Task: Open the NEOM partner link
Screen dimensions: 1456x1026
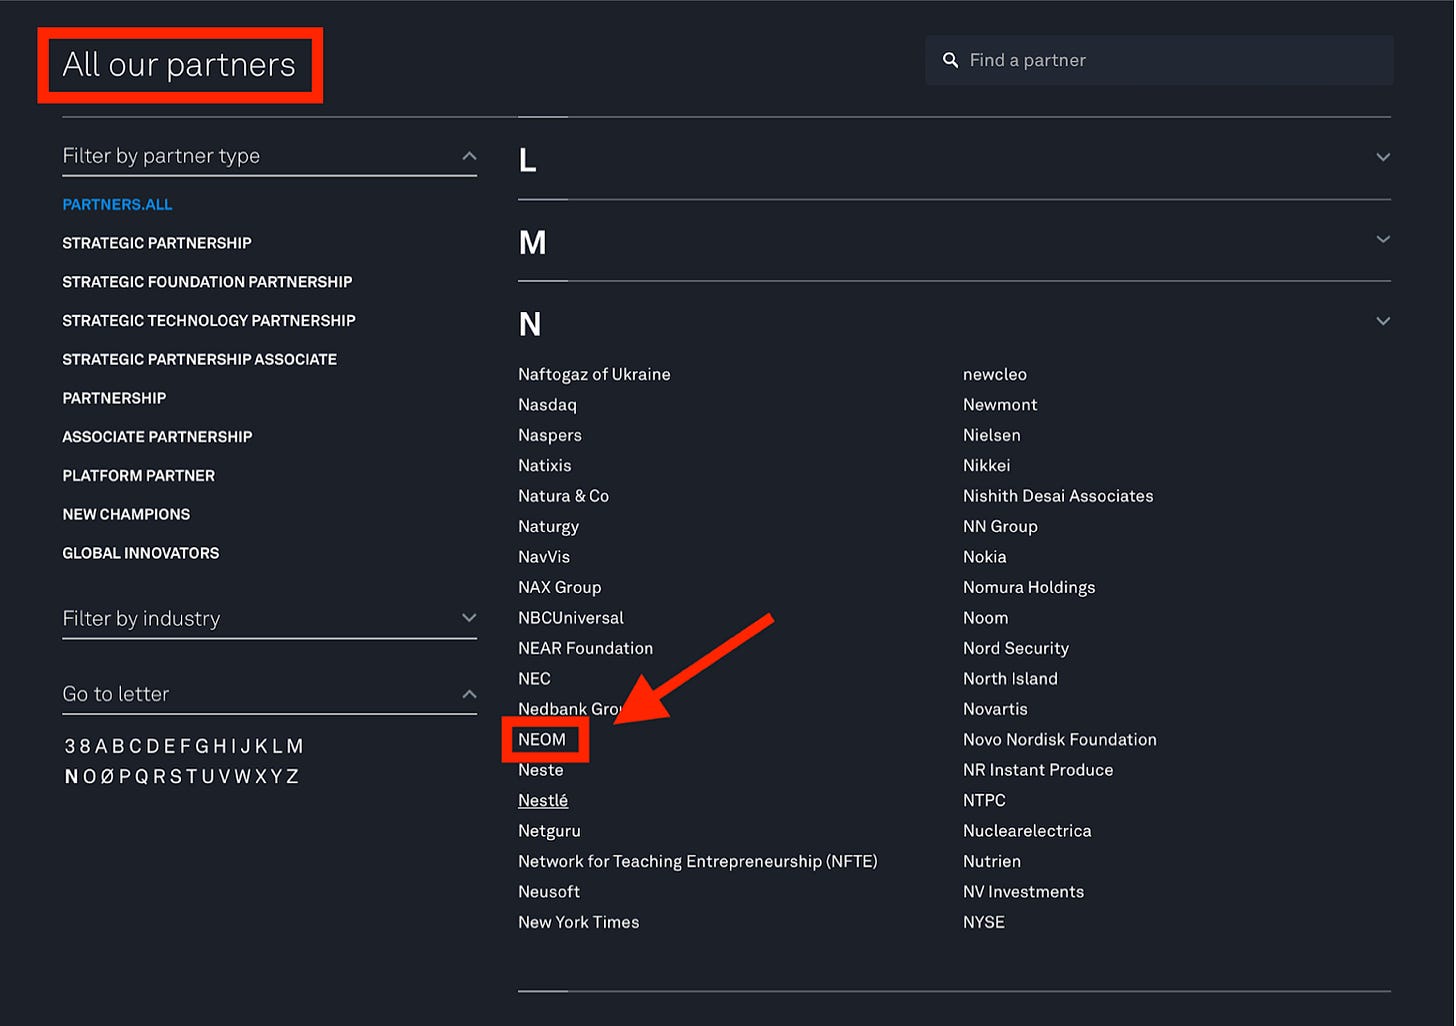Action: pyautogui.click(x=542, y=740)
